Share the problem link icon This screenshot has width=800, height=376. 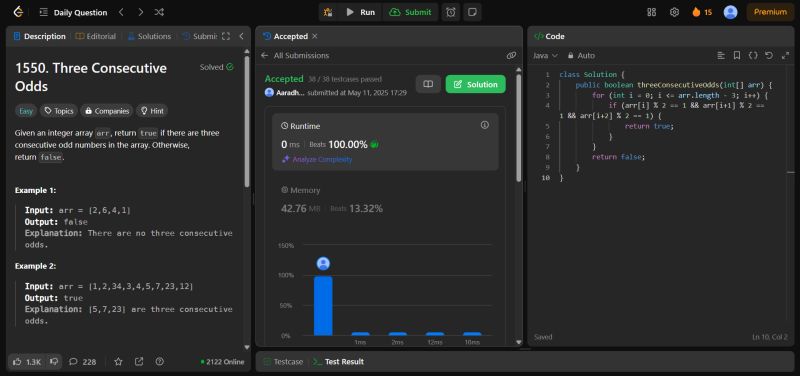[x=139, y=362]
